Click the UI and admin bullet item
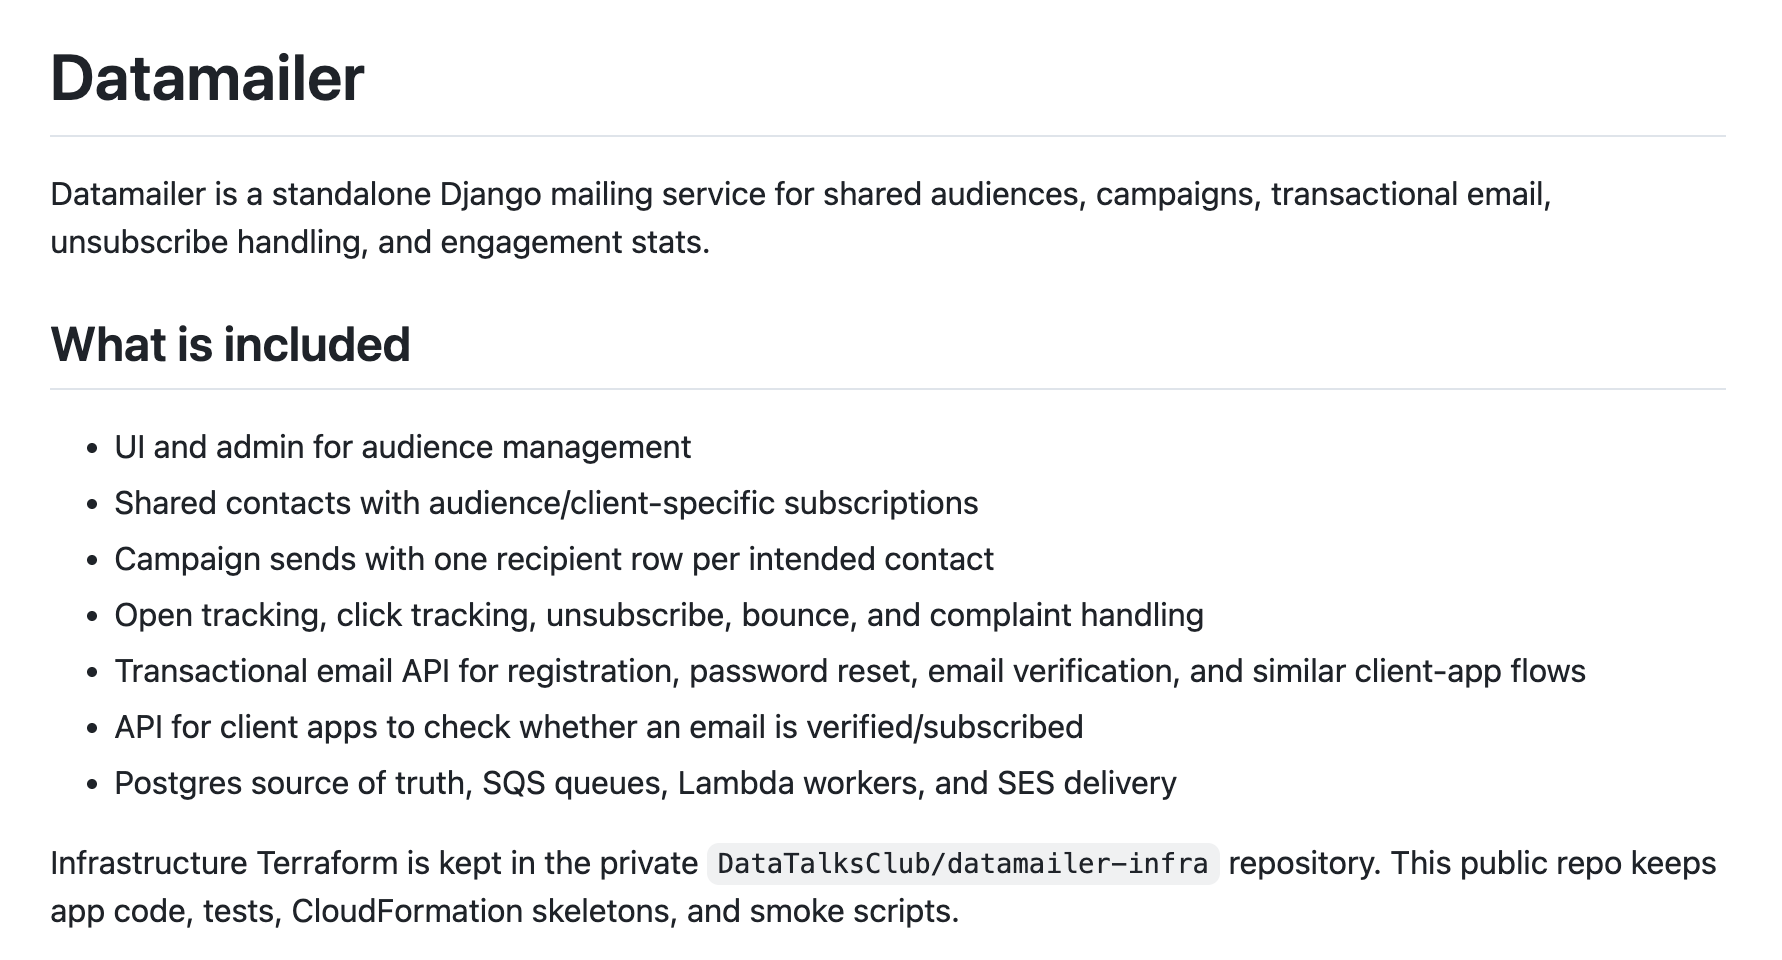 pos(402,447)
